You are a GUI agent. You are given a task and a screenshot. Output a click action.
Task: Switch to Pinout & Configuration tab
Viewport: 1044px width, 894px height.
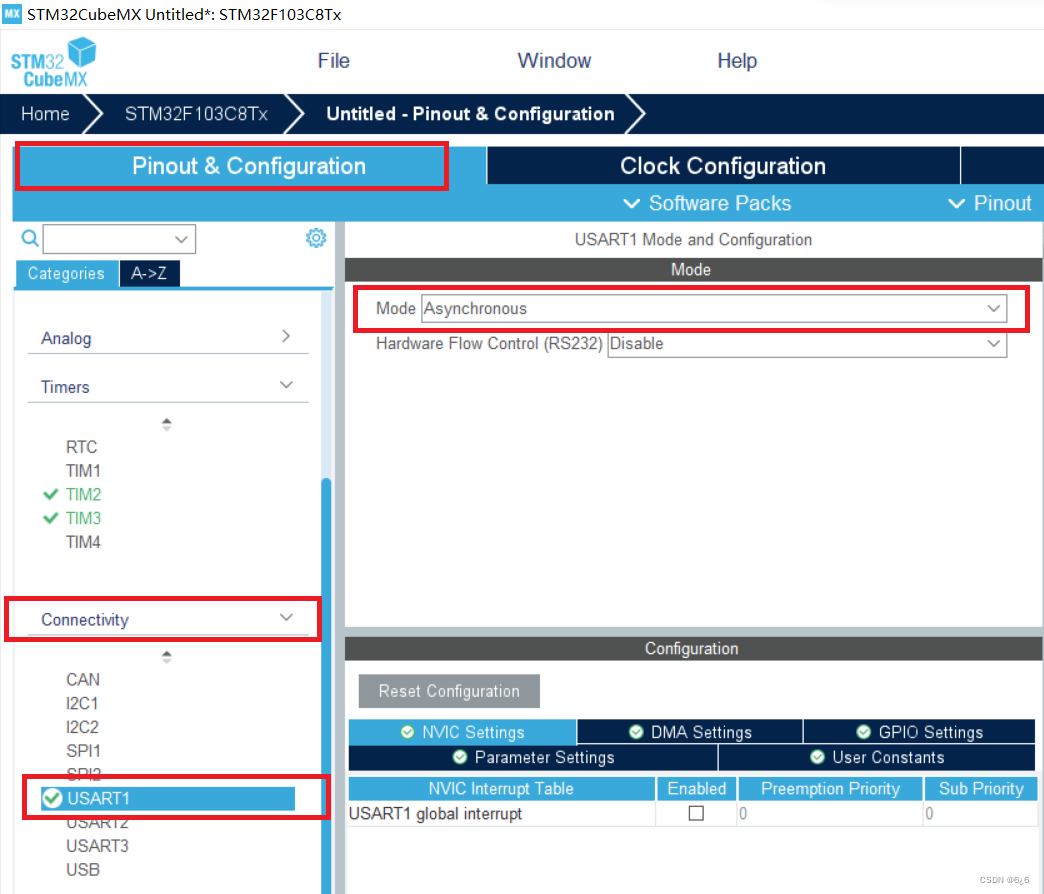(249, 166)
